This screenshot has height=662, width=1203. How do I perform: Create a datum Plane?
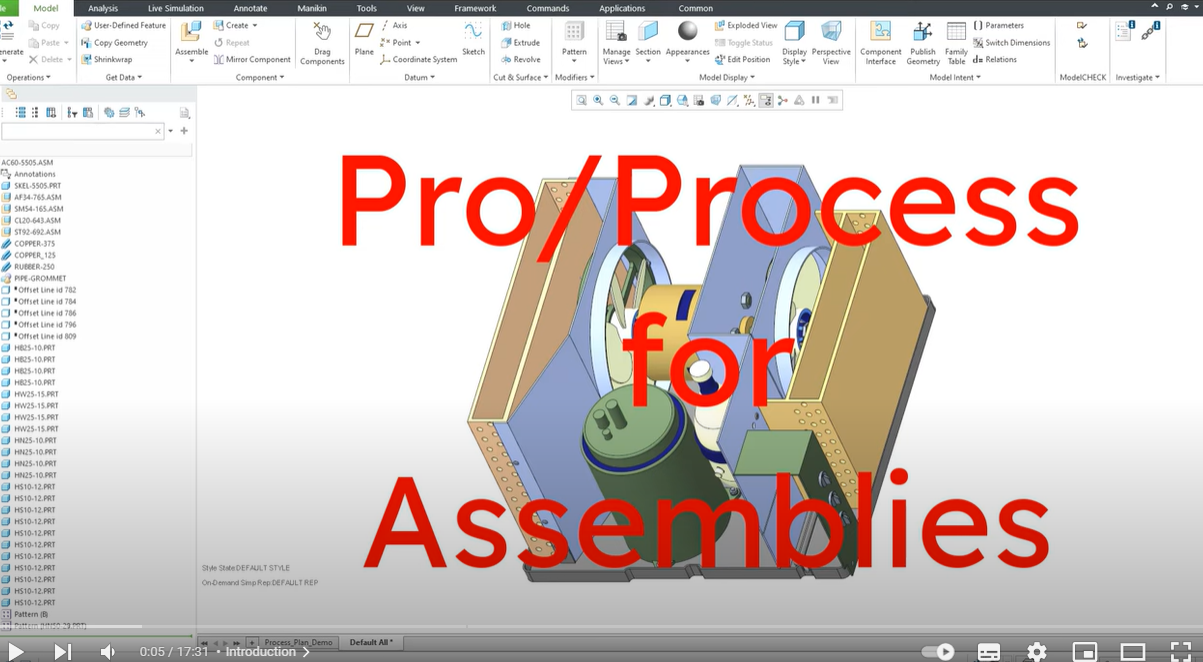pos(364,38)
